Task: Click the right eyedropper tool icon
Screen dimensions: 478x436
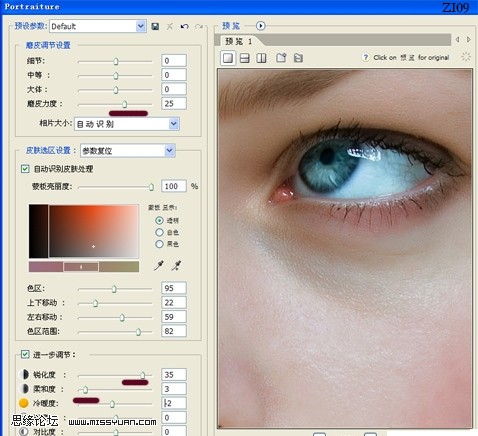Action: coord(176,266)
